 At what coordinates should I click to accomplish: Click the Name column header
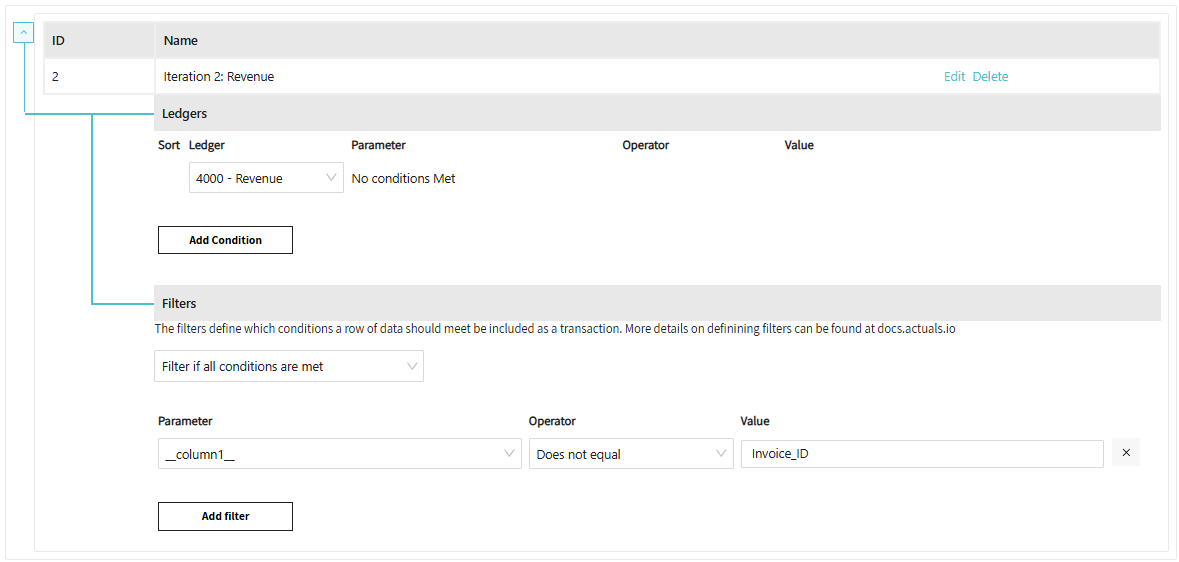[x=181, y=41]
